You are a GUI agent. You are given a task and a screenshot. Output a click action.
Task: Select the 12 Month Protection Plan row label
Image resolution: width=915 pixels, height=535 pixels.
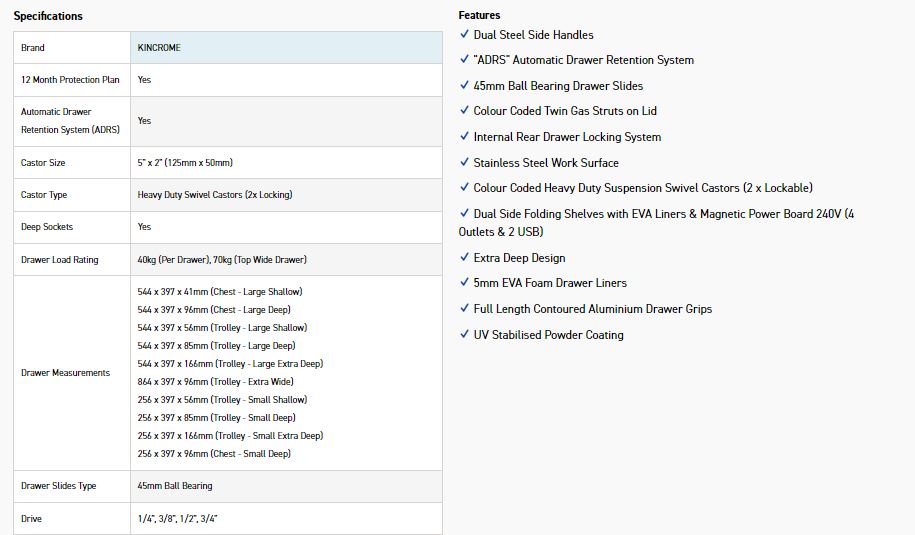point(70,79)
